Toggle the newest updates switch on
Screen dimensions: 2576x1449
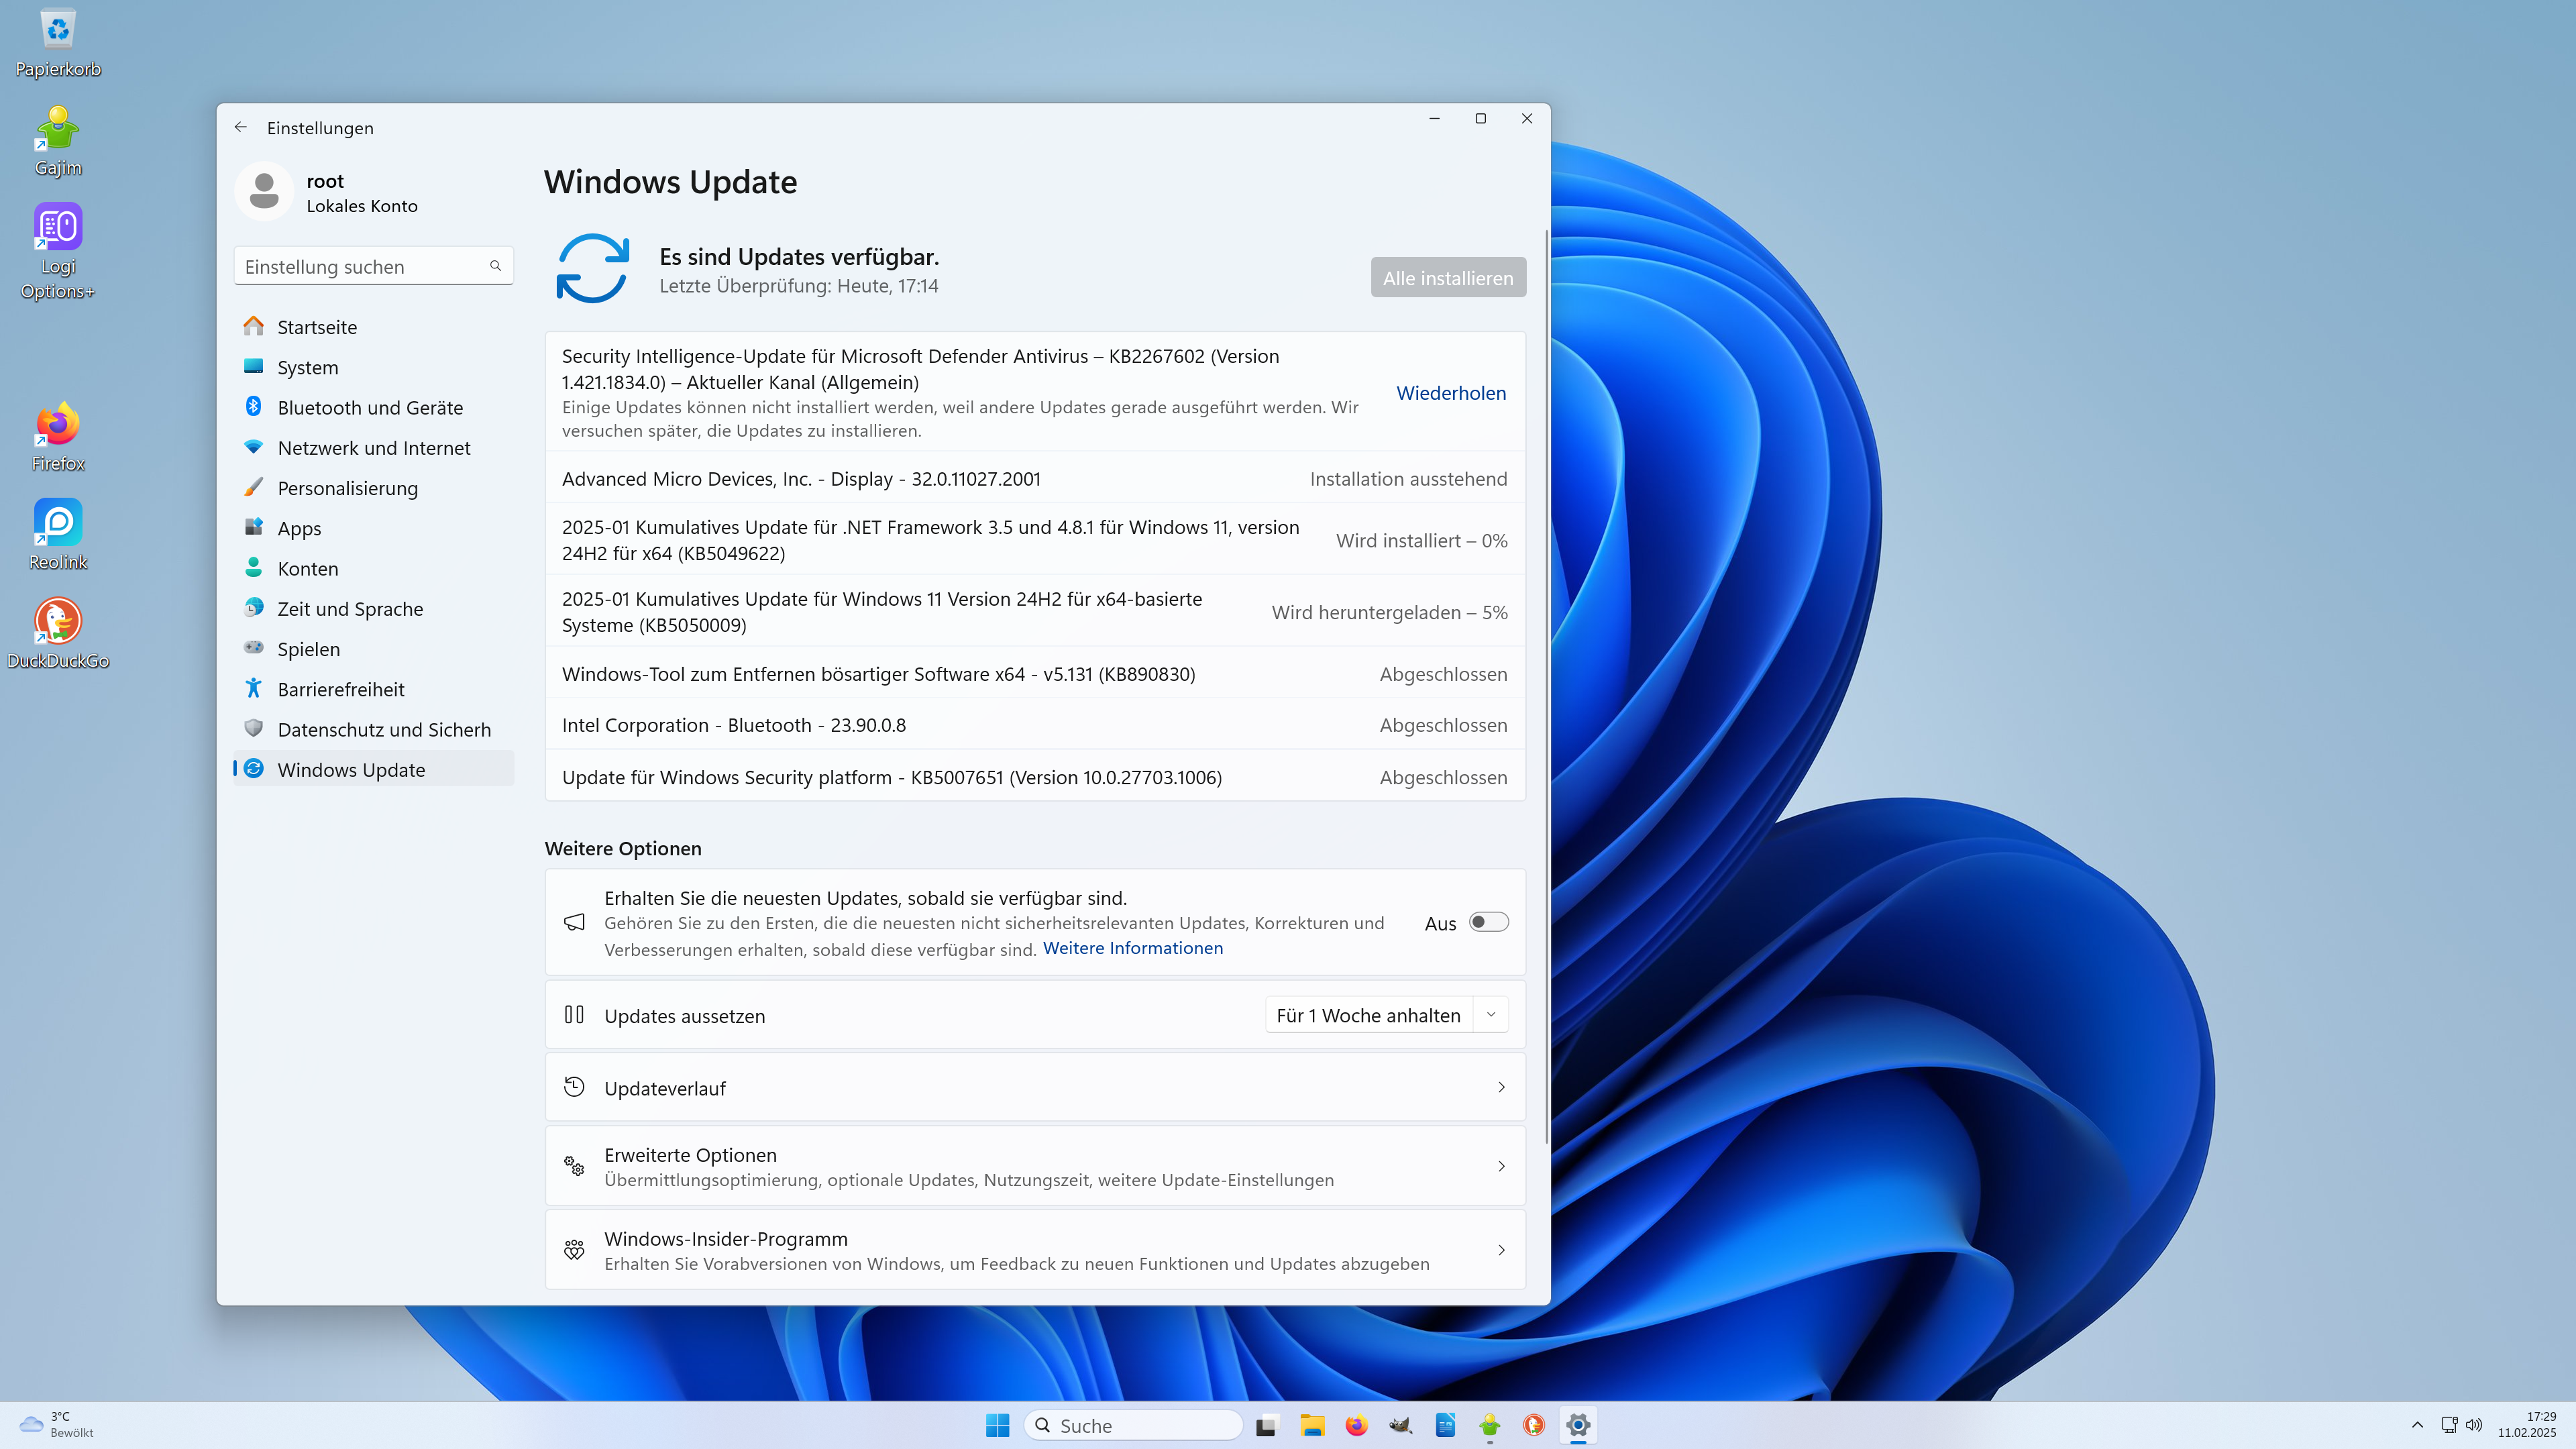click(1488, 922)
